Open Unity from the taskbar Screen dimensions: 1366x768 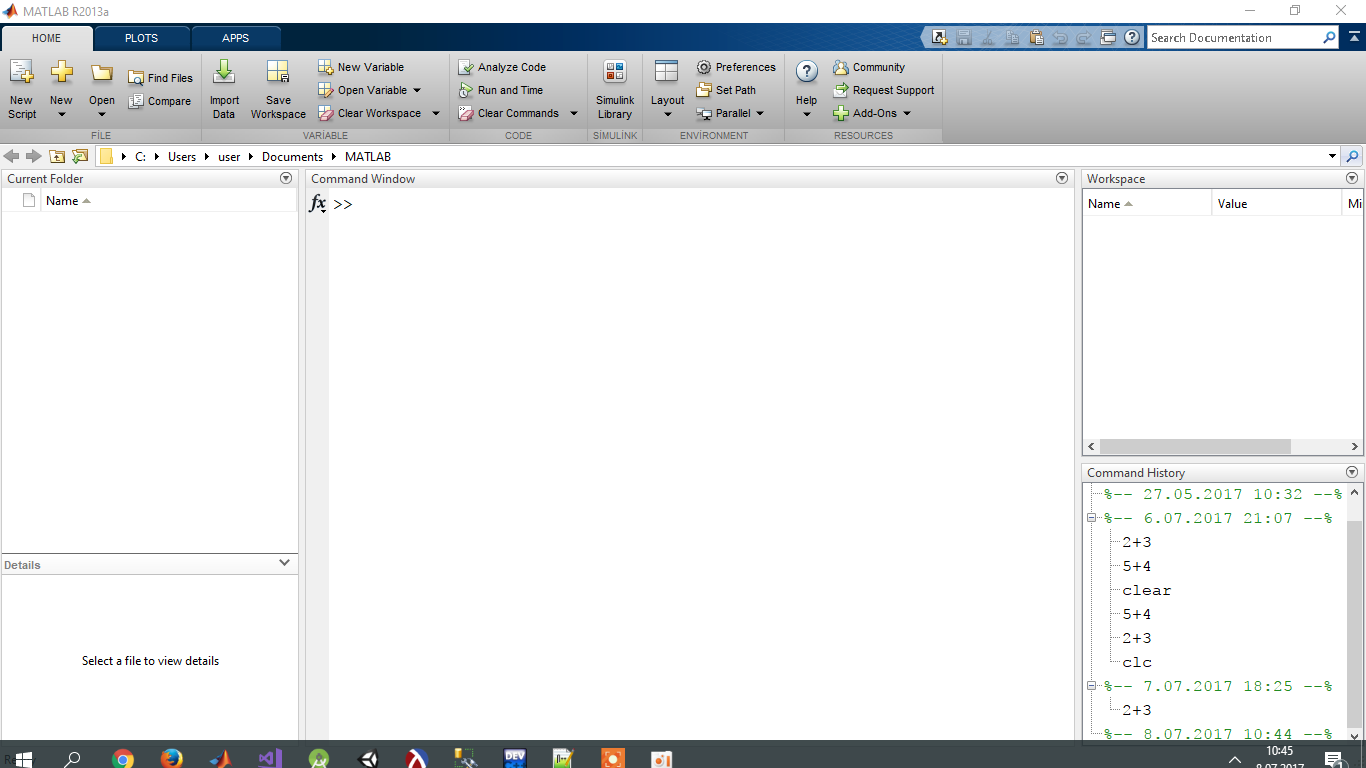click(x=368, y=759)
